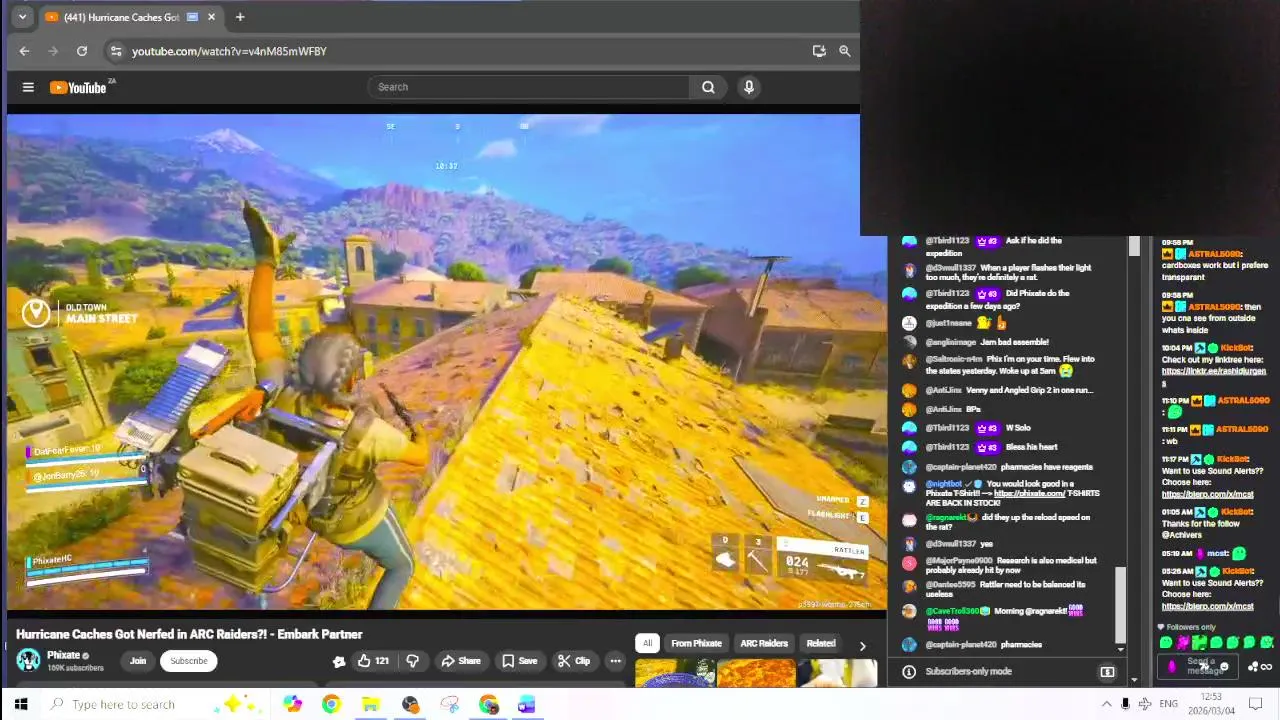
Task: Select the Related filter chip
Action: coord(820,644)
